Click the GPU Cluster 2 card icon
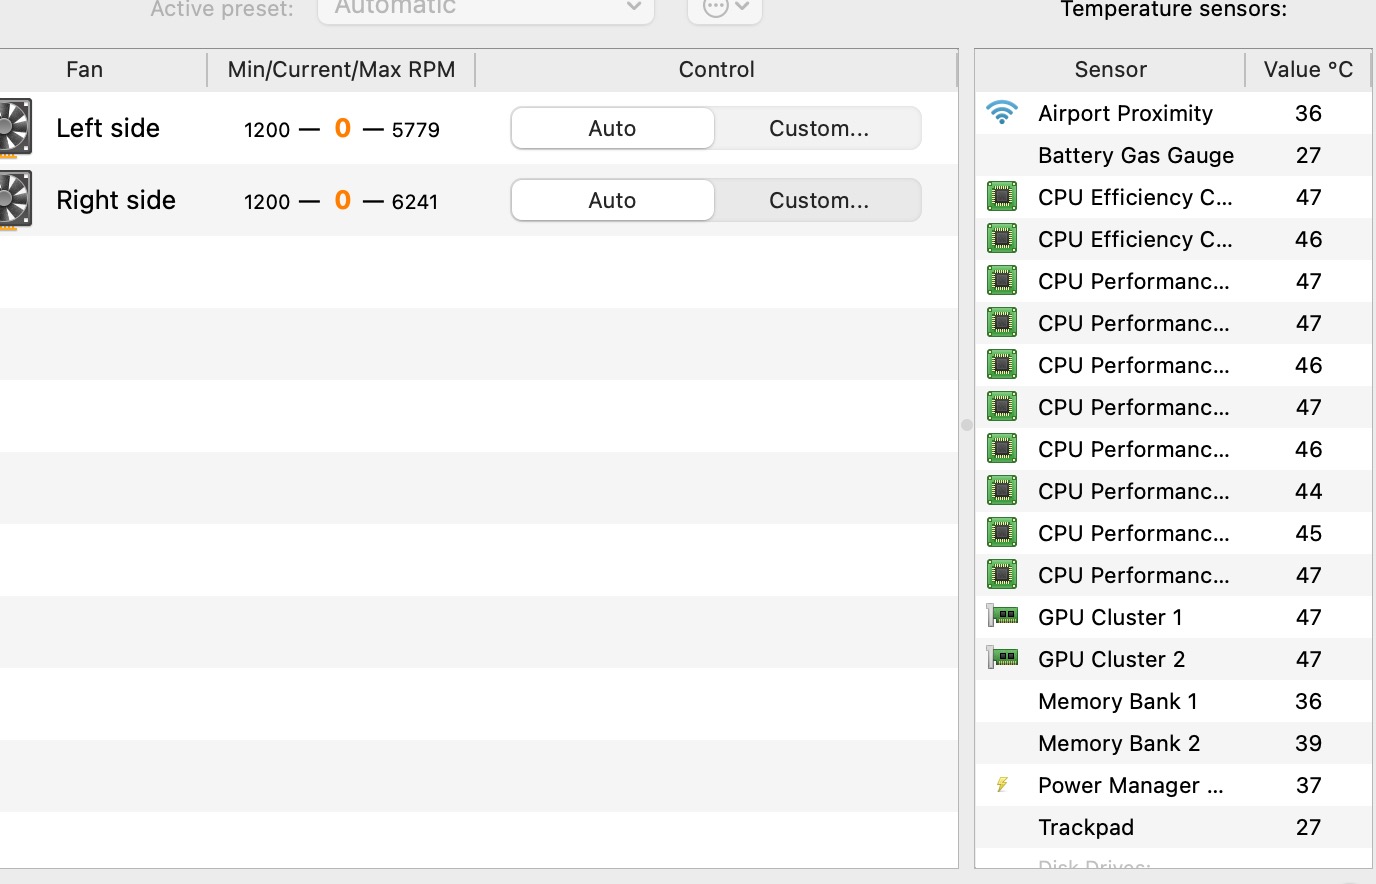Image resolution: width=1376 pixels, height=884 pixels. [x=1002, y=658]
